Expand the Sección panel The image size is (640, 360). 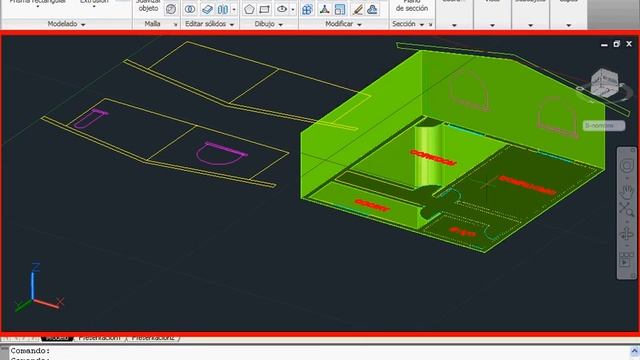tap(407, 24)
